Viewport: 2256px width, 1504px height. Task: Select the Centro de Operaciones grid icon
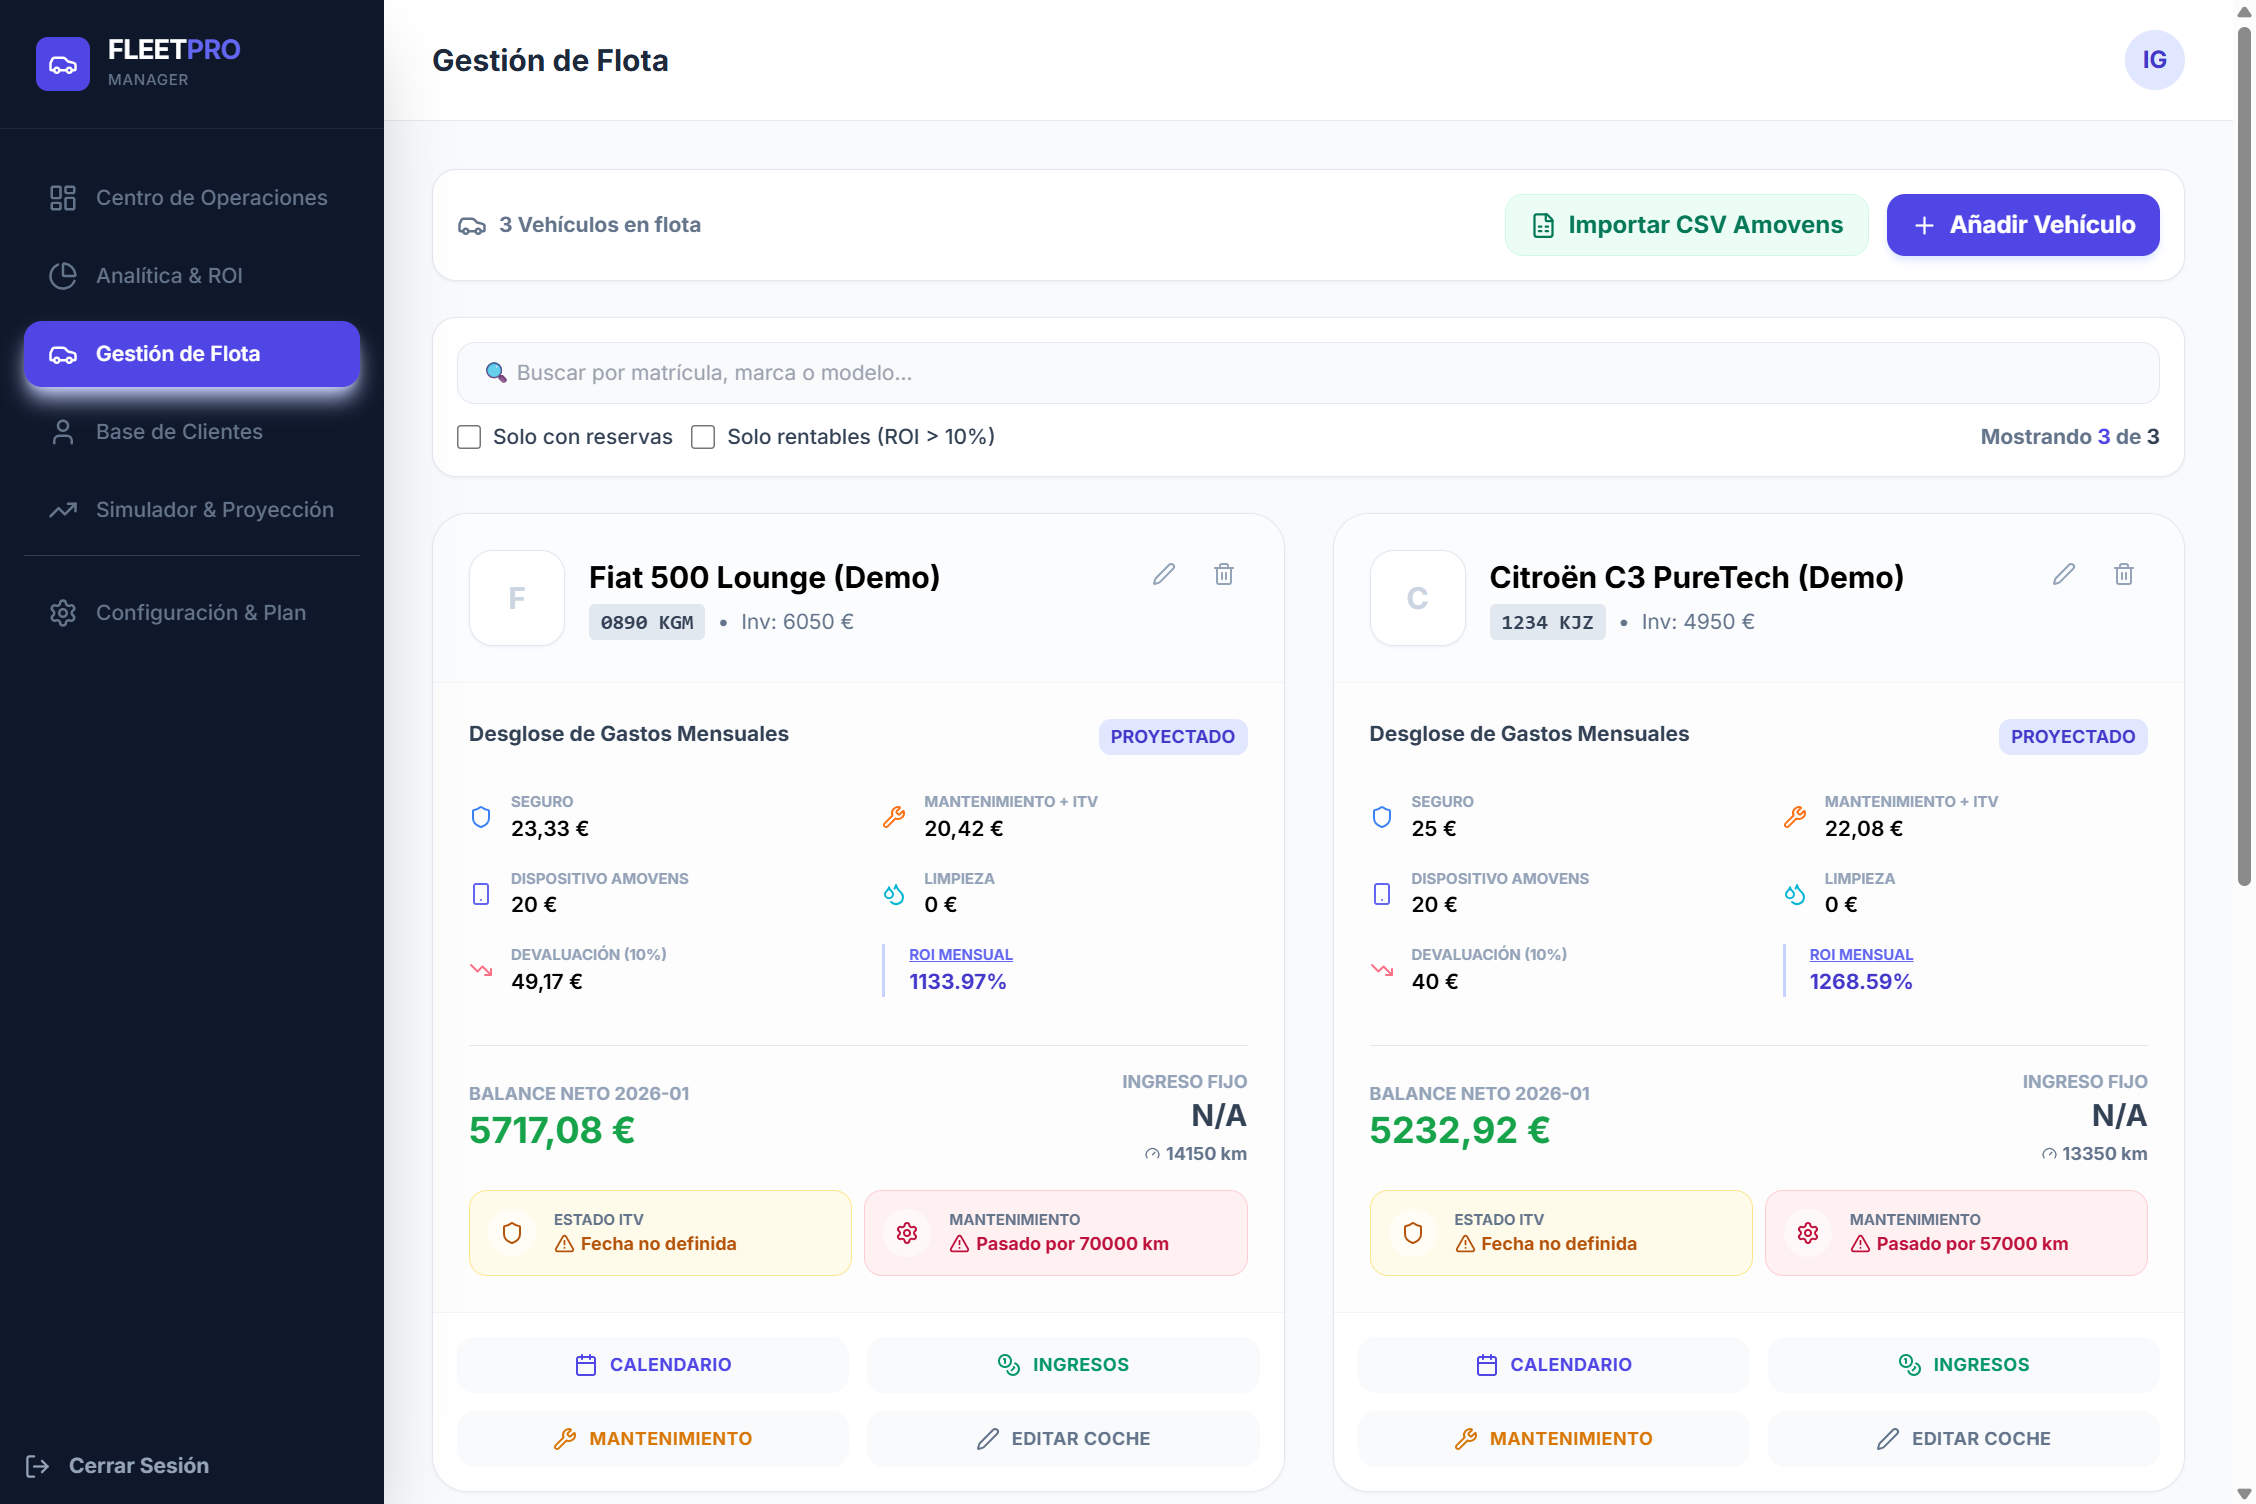tap(62, 197)
